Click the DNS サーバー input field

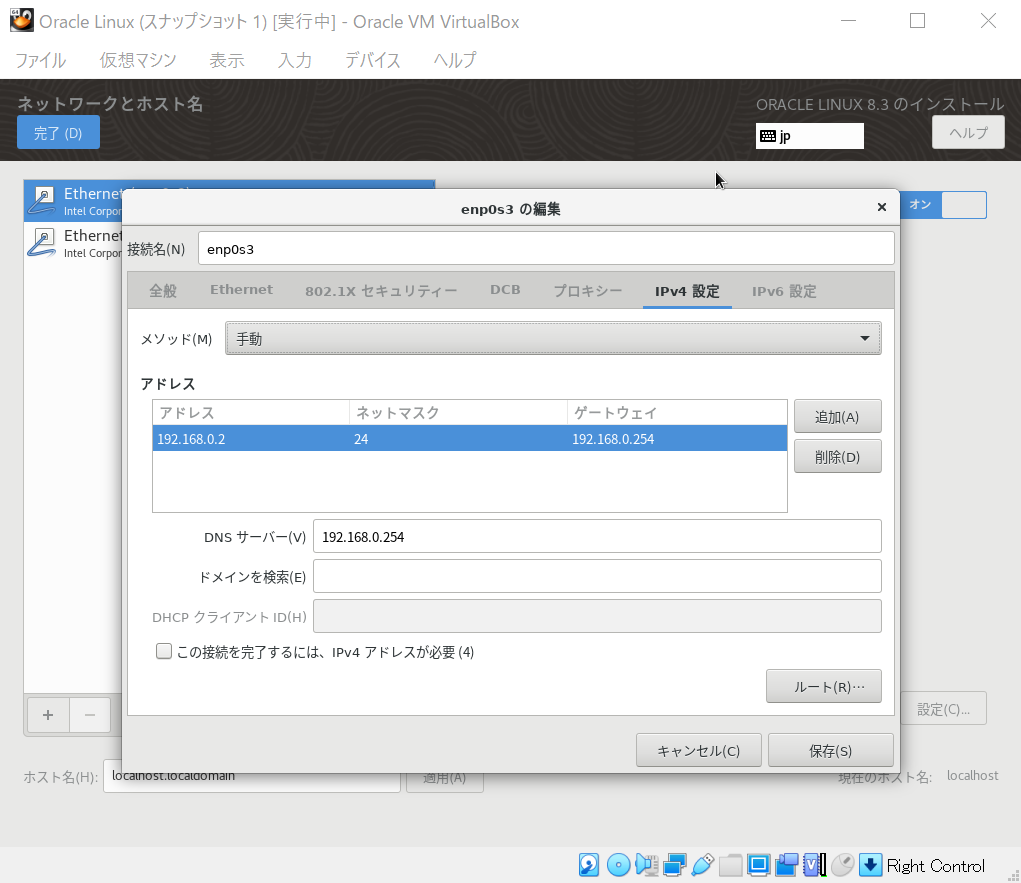[597, 537]
